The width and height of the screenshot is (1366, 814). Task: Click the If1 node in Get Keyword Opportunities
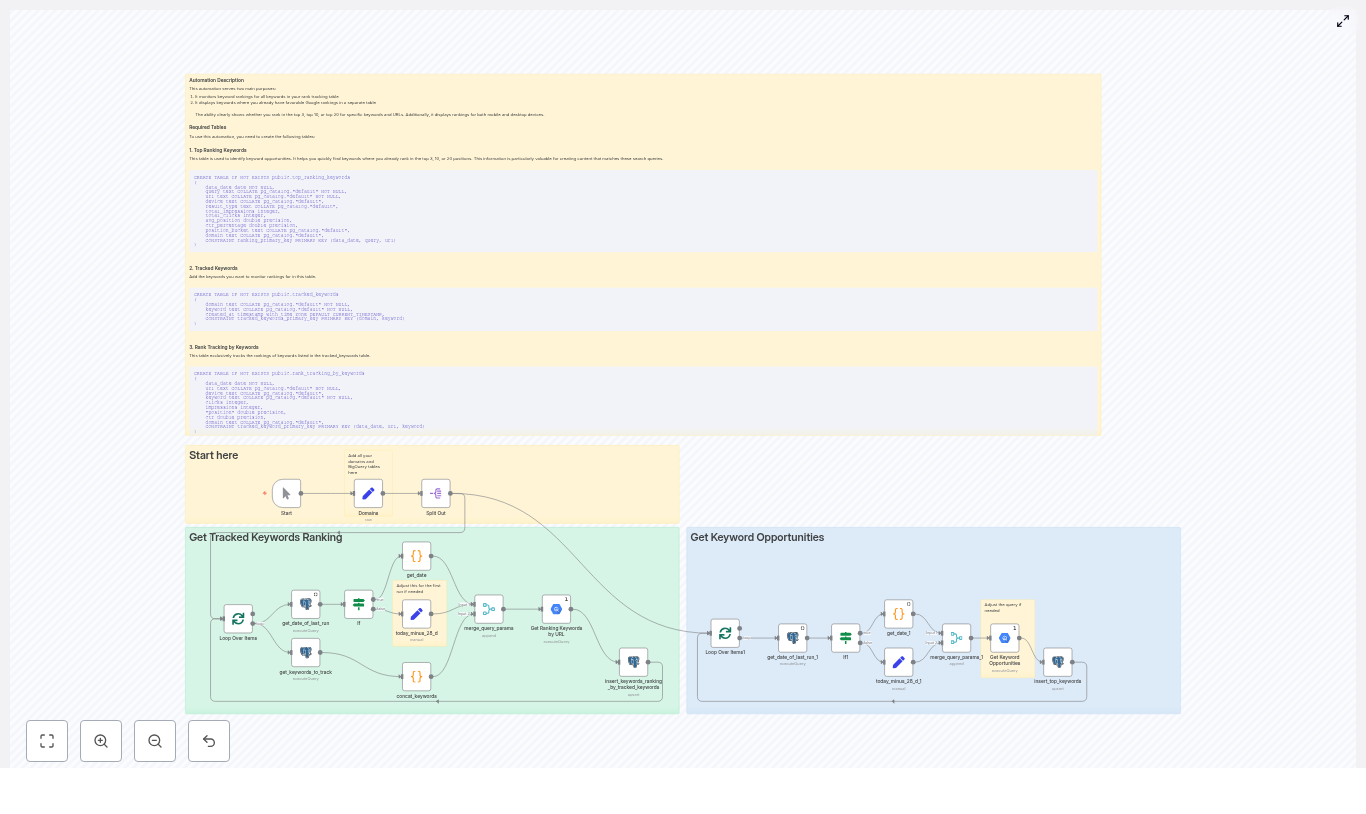pos(845,637)
